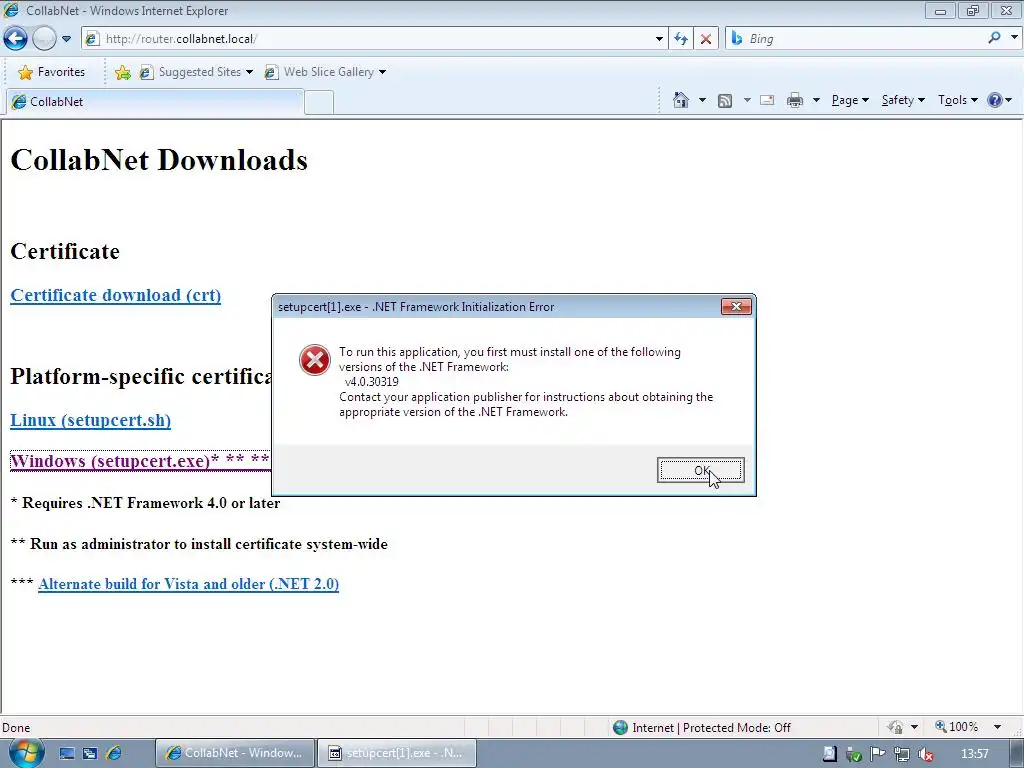This screenshot has height=768, width=1024.
Task: Click the status bar privacy lock icon
Action: point(895,727)
